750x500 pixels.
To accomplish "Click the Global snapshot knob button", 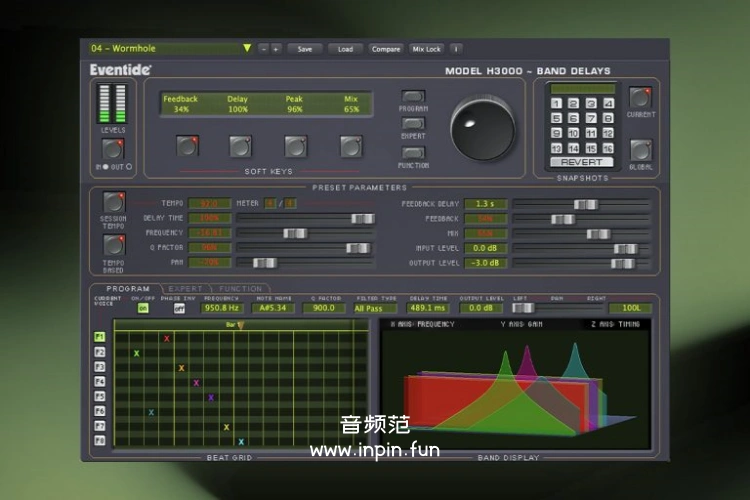I will (640, 150).
